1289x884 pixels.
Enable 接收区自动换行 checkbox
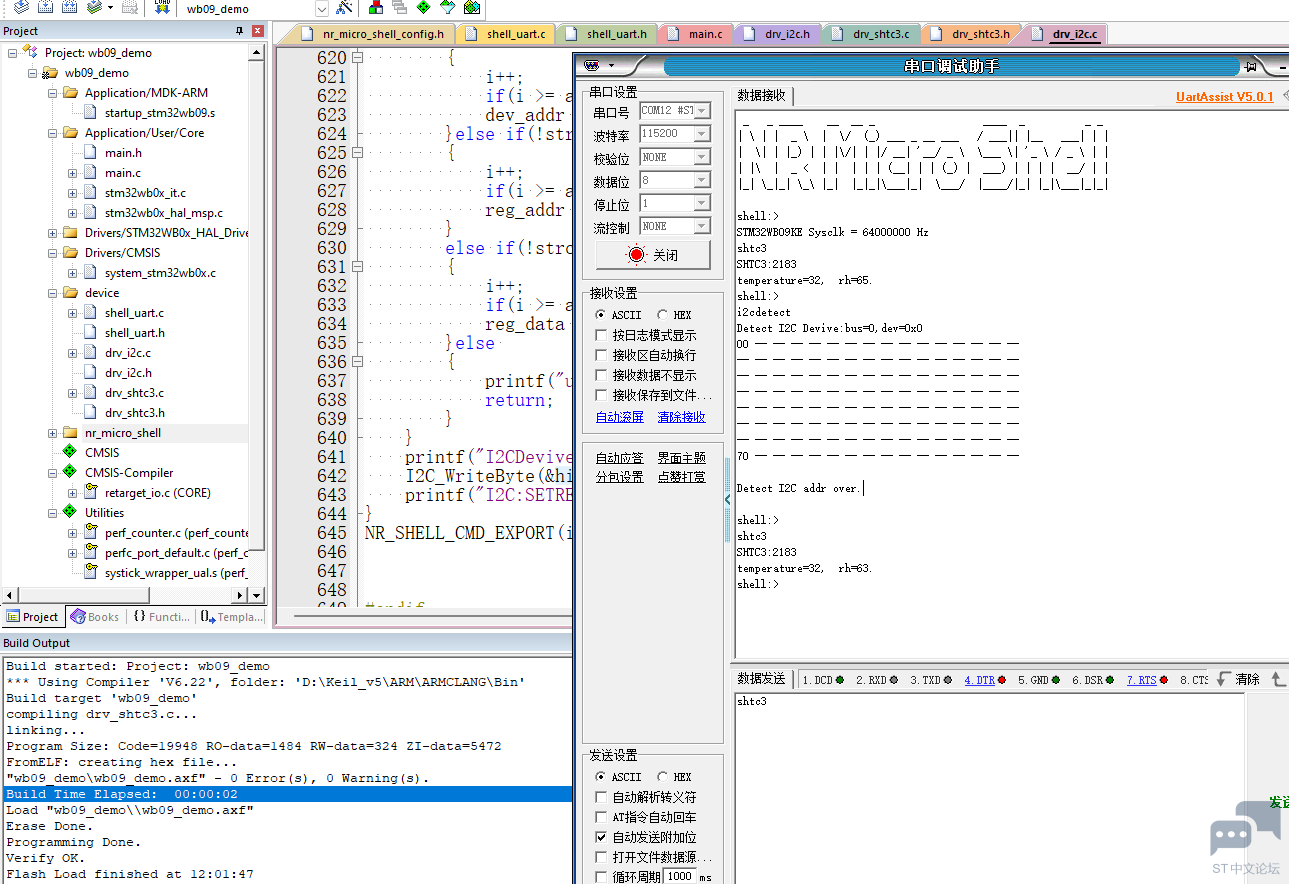(601, 355)
